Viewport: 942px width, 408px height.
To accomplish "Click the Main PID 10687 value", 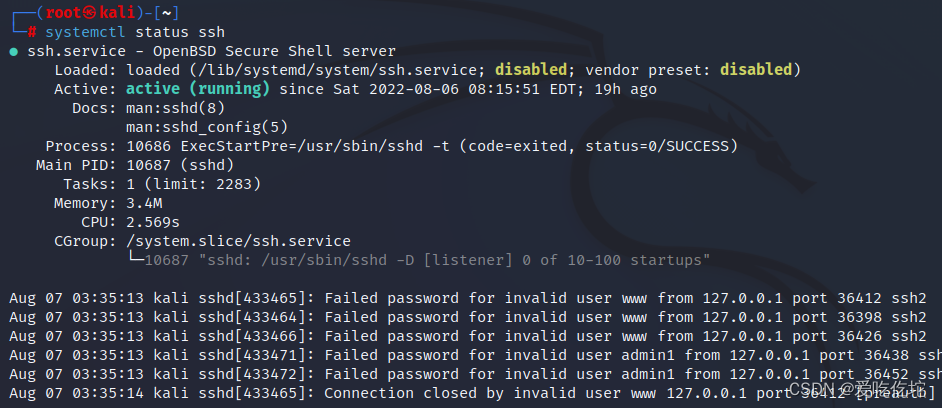I will (149, 165).
